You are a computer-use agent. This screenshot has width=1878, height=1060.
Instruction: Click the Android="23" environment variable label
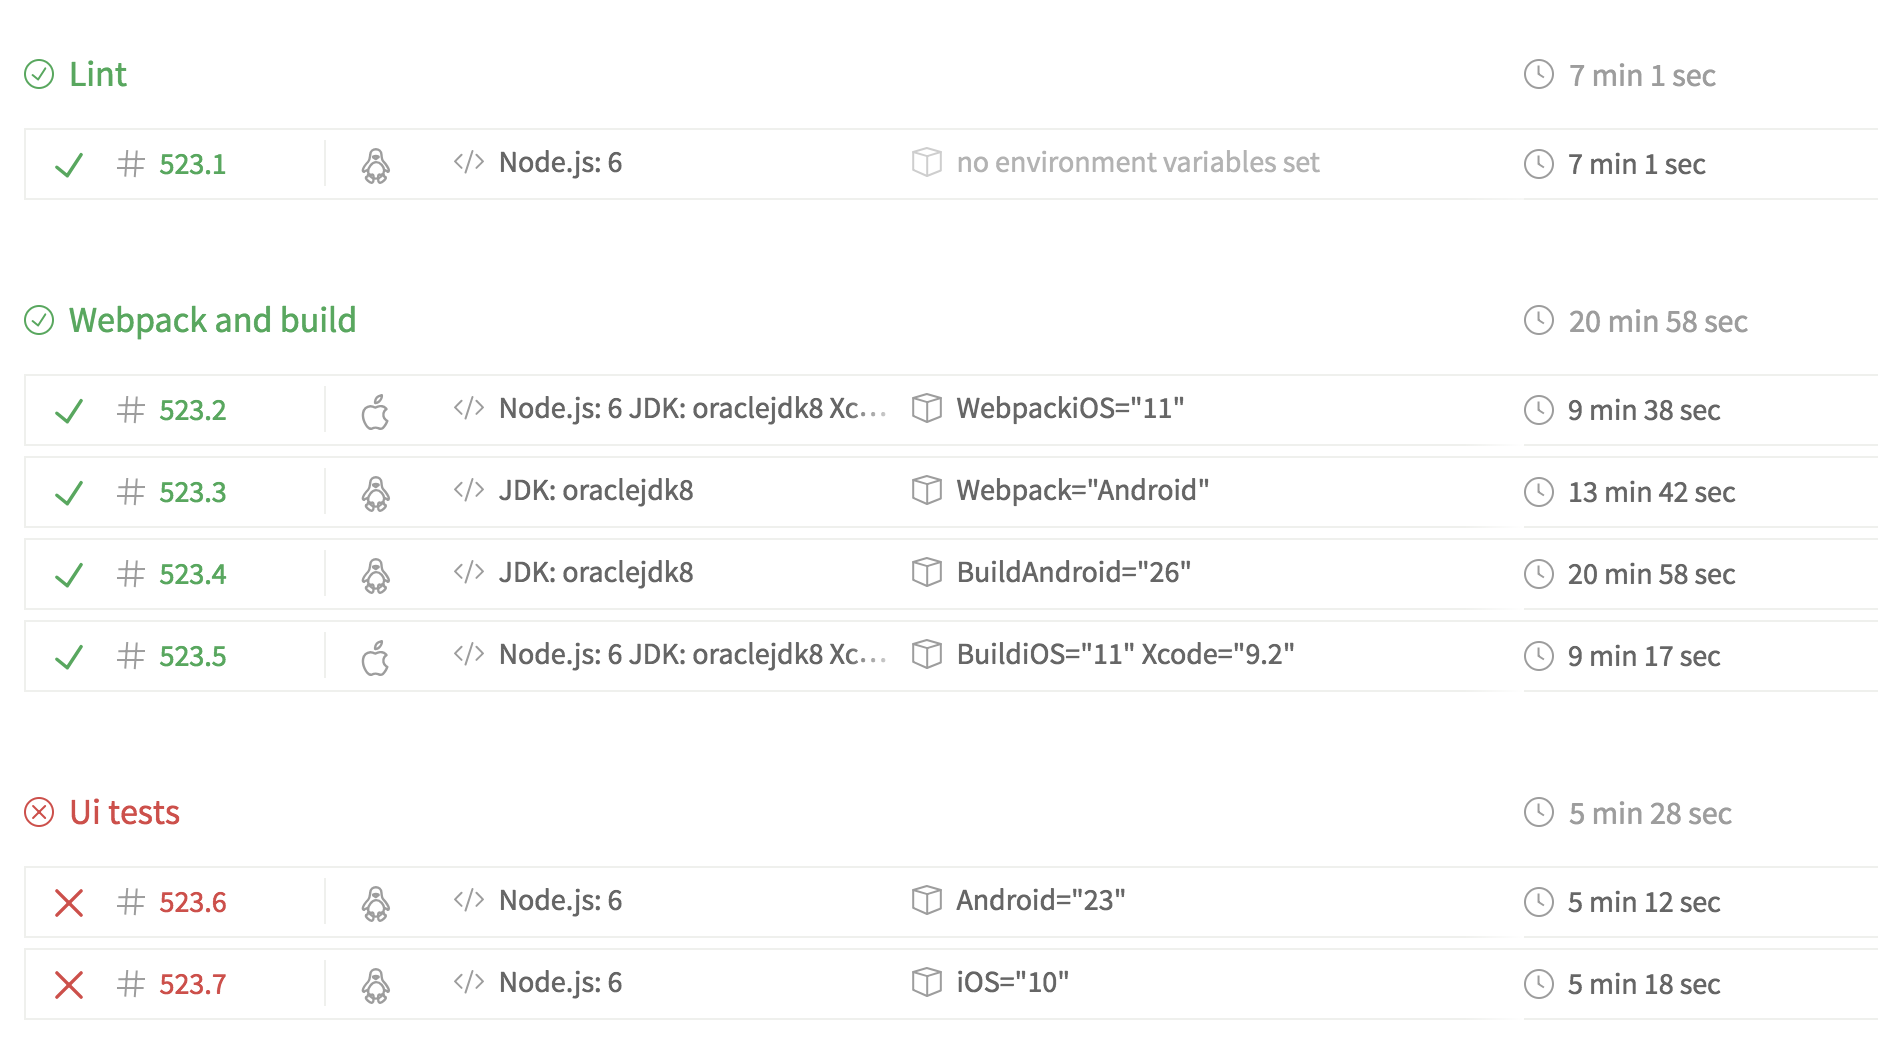[1041, 901]
